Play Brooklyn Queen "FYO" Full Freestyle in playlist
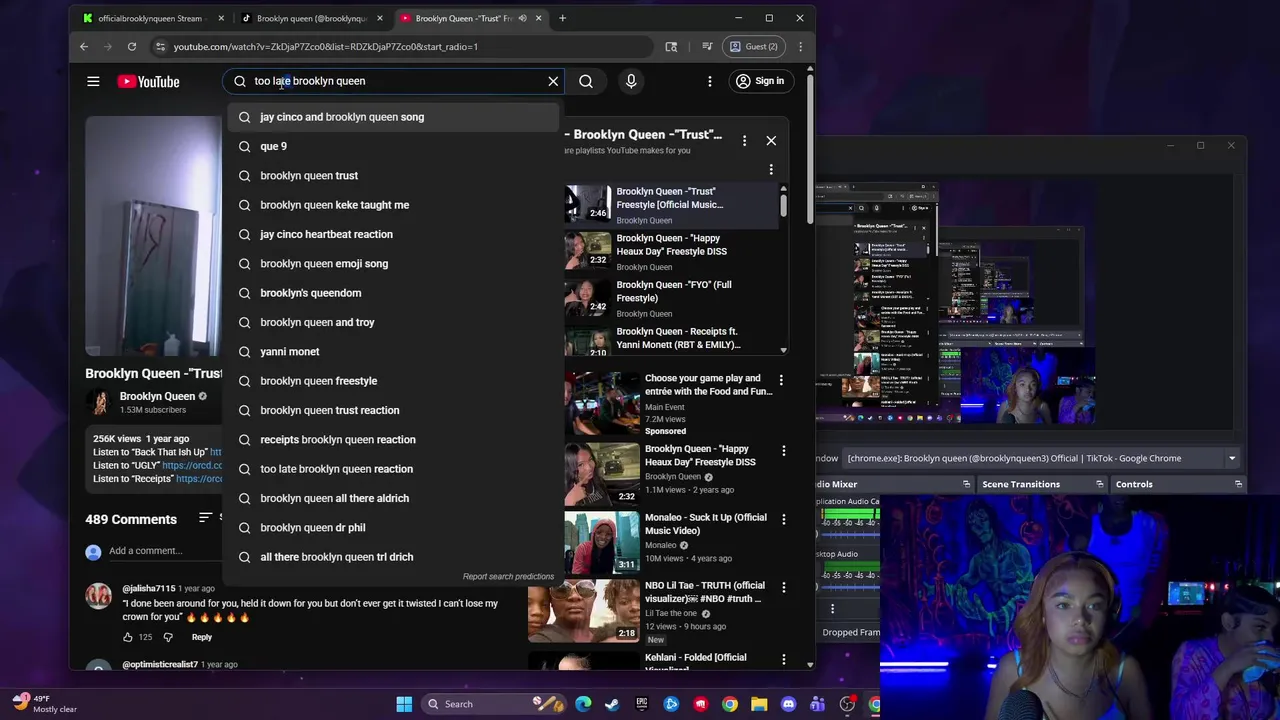This screenshot has width=1280, height=720. tap(671, 298)
